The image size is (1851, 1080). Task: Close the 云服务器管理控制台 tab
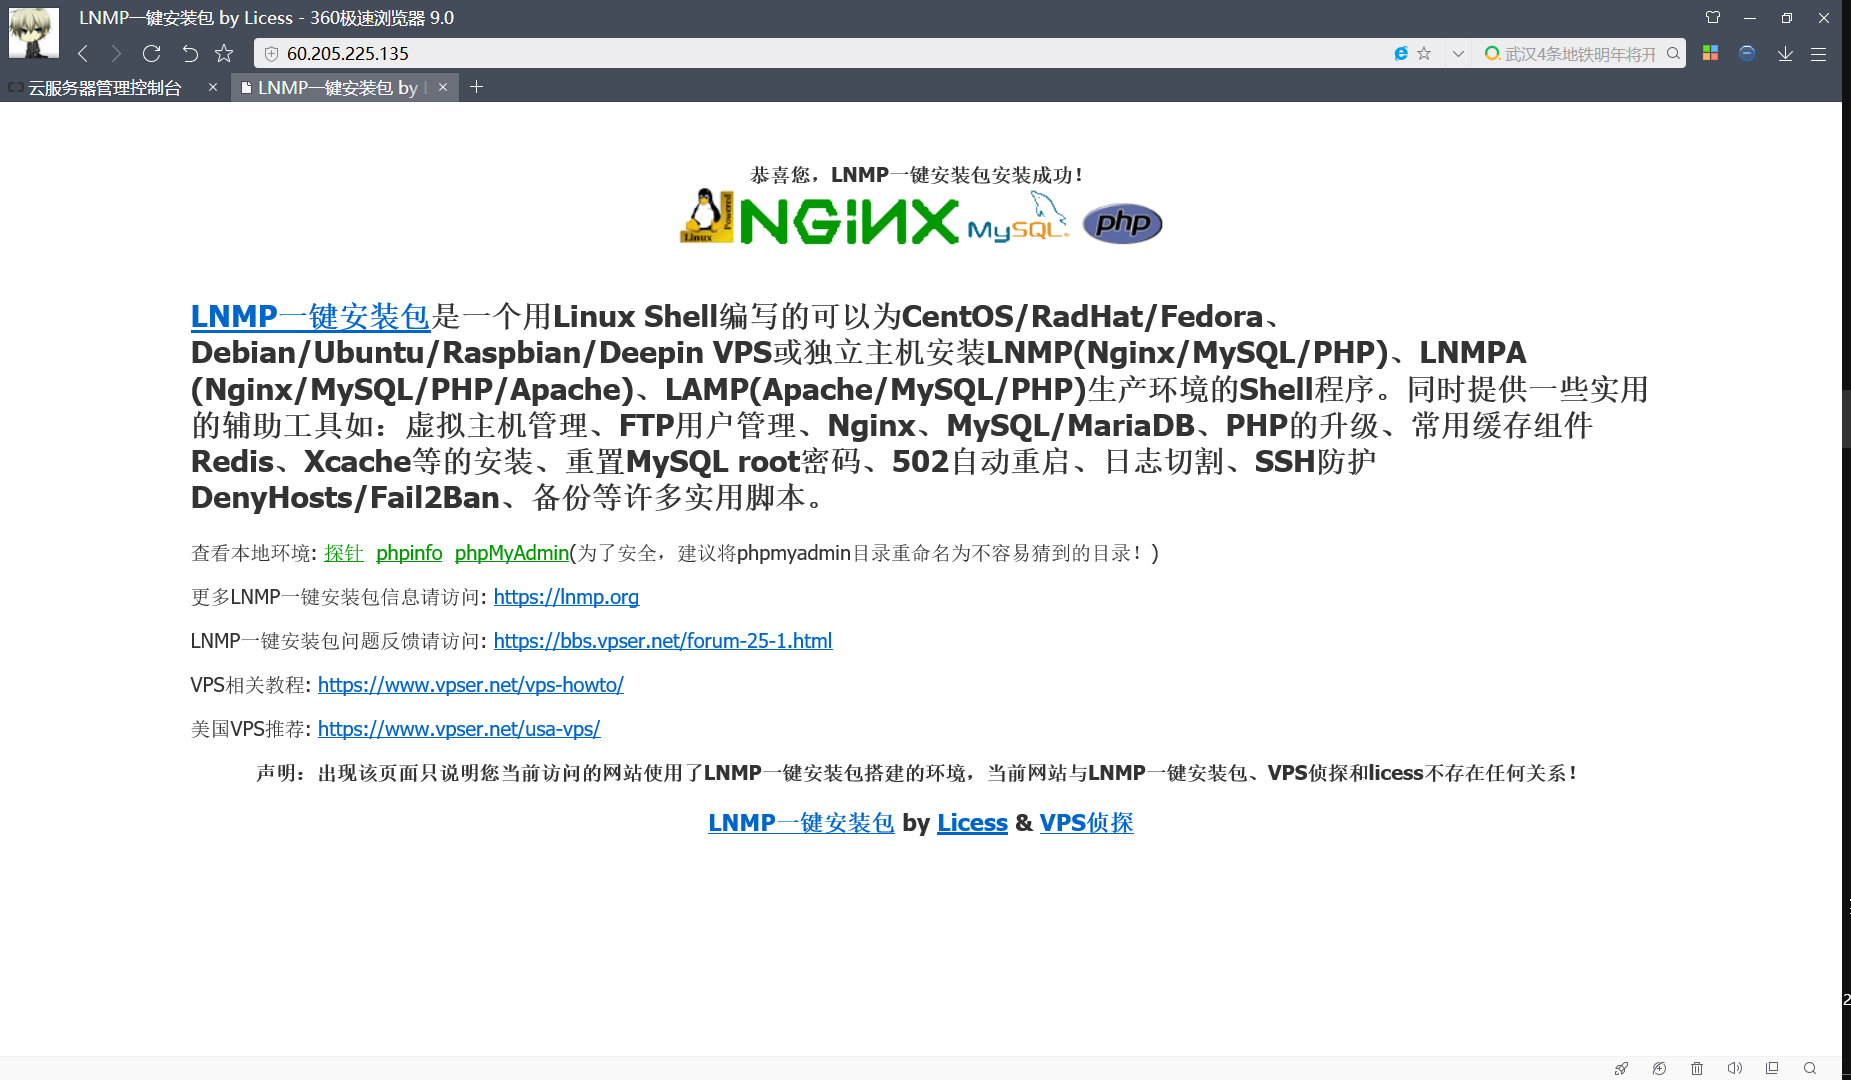(213, 87)
